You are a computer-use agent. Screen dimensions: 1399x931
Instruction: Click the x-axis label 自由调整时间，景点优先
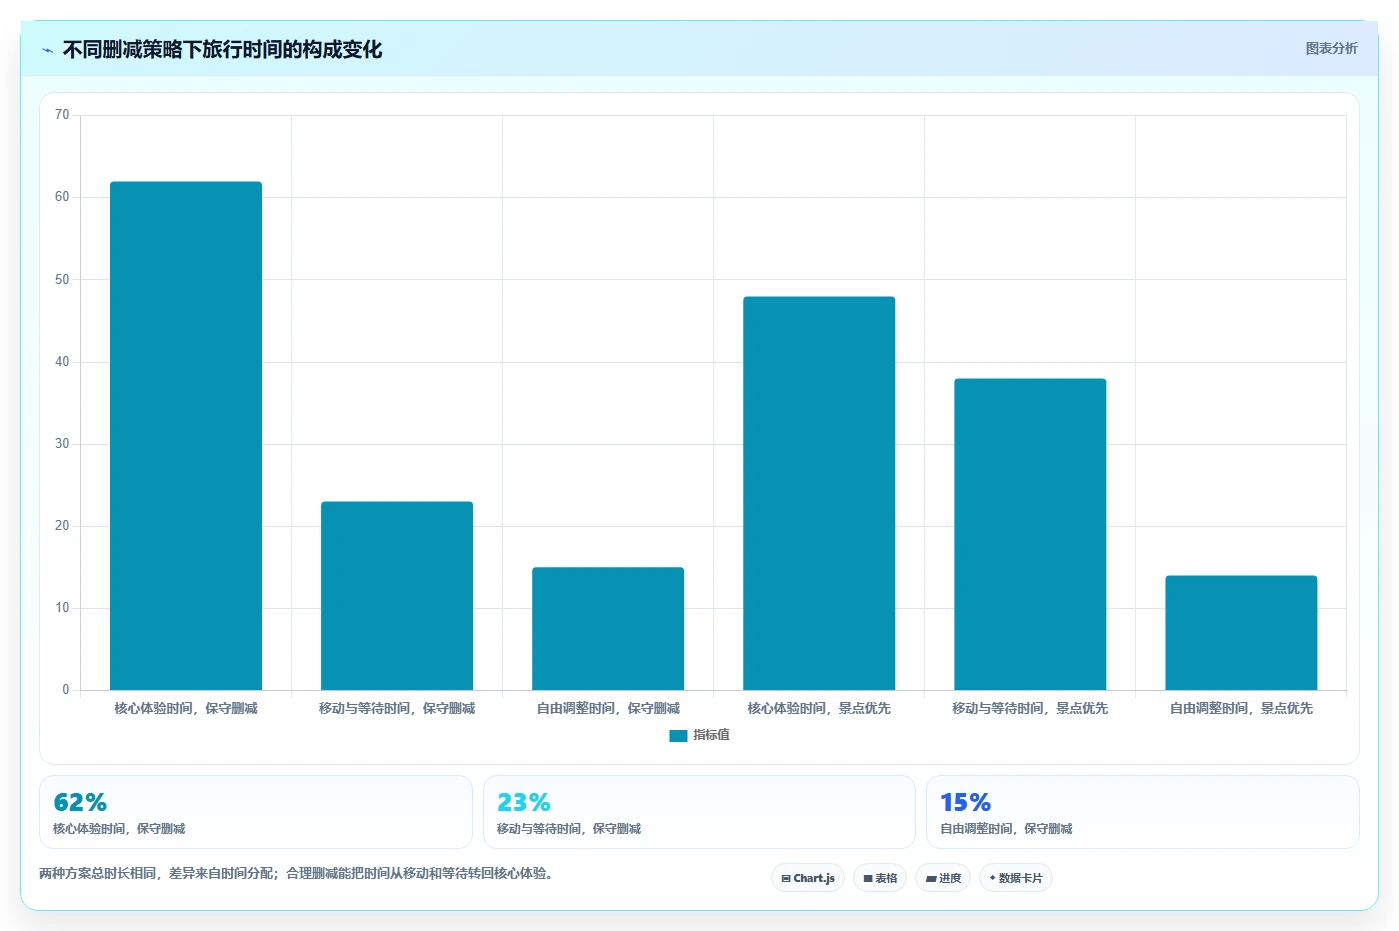point(1241,708)
